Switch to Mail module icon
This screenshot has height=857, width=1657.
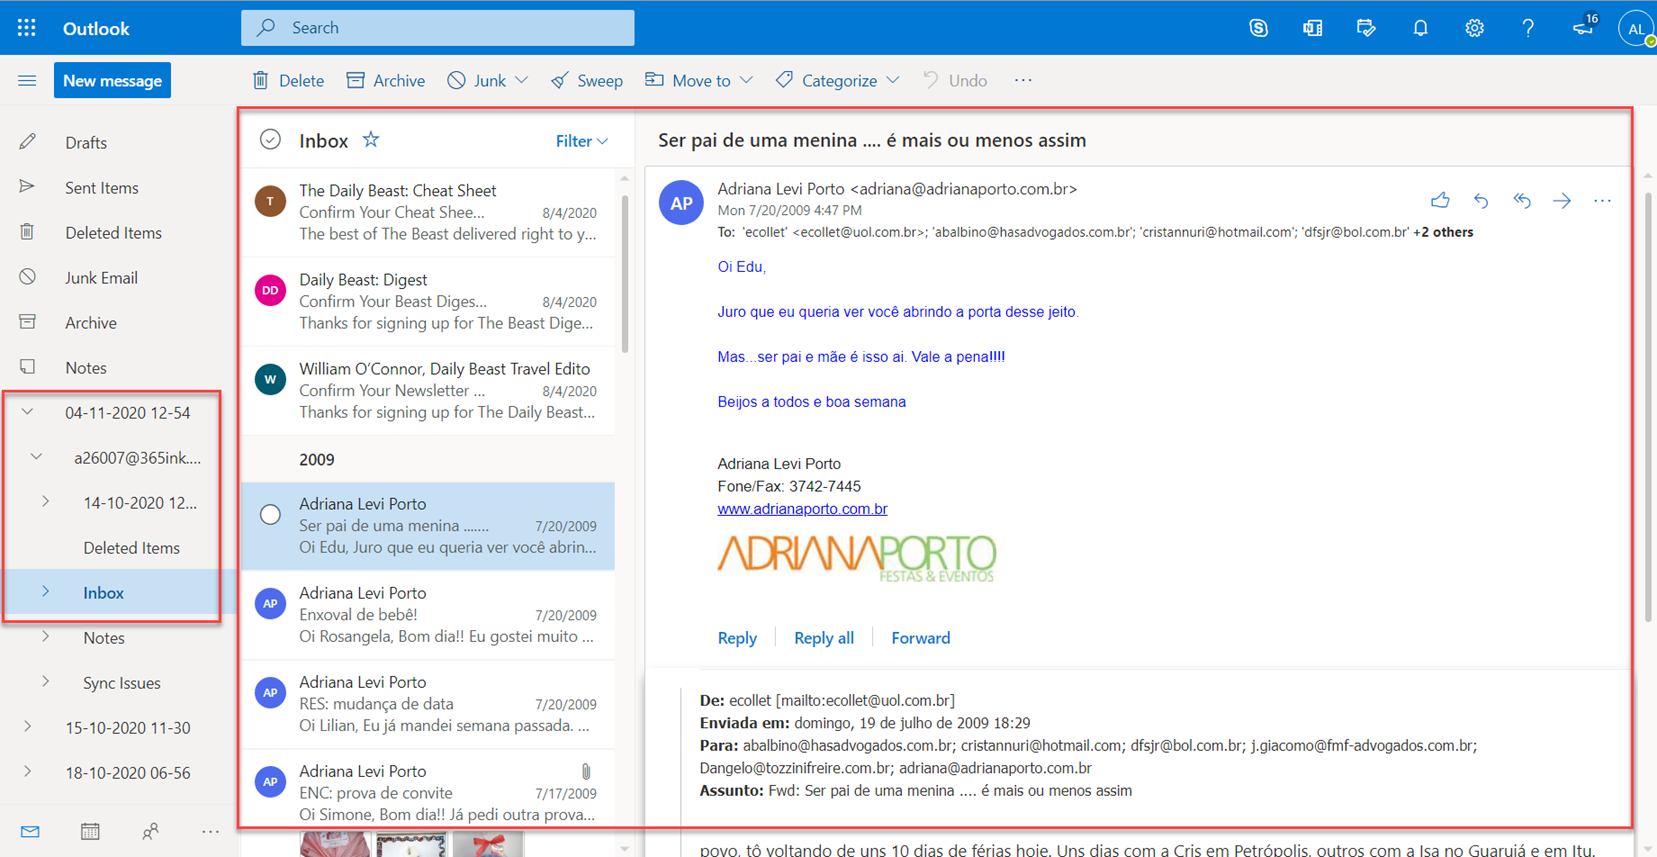(30, 831)
